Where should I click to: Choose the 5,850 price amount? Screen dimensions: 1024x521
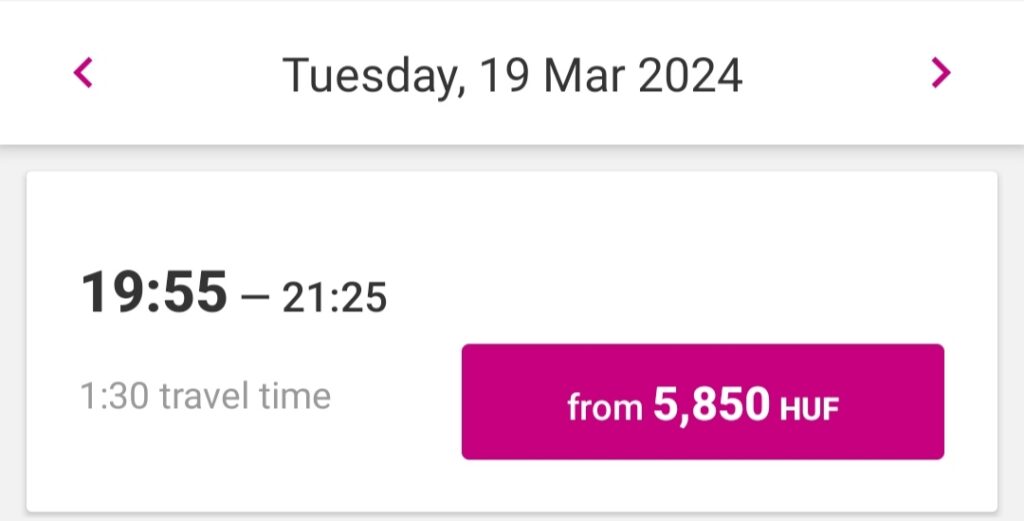(x=712, y=405)
